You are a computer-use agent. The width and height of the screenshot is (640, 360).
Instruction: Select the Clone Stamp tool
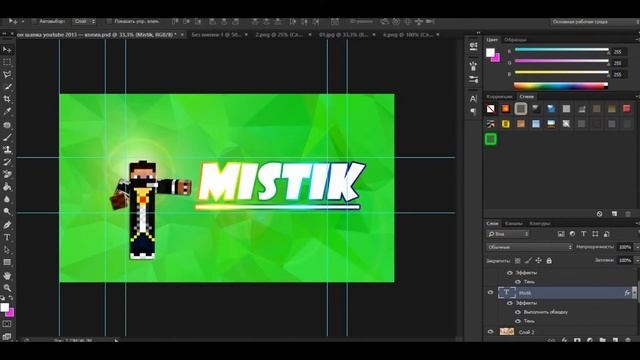pyautogui.click(x=7, y=149)
